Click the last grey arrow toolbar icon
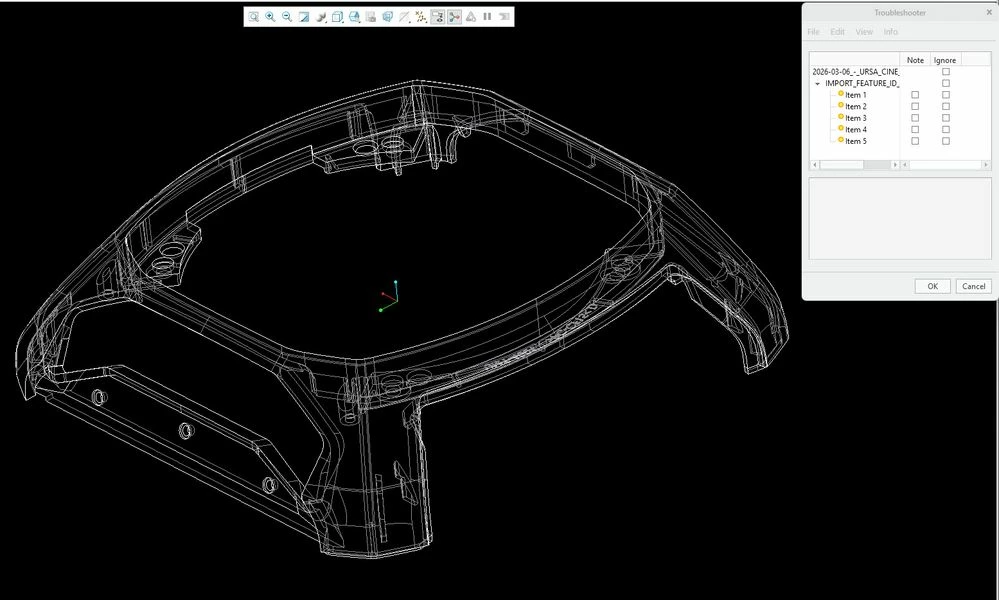 point(505,17)
